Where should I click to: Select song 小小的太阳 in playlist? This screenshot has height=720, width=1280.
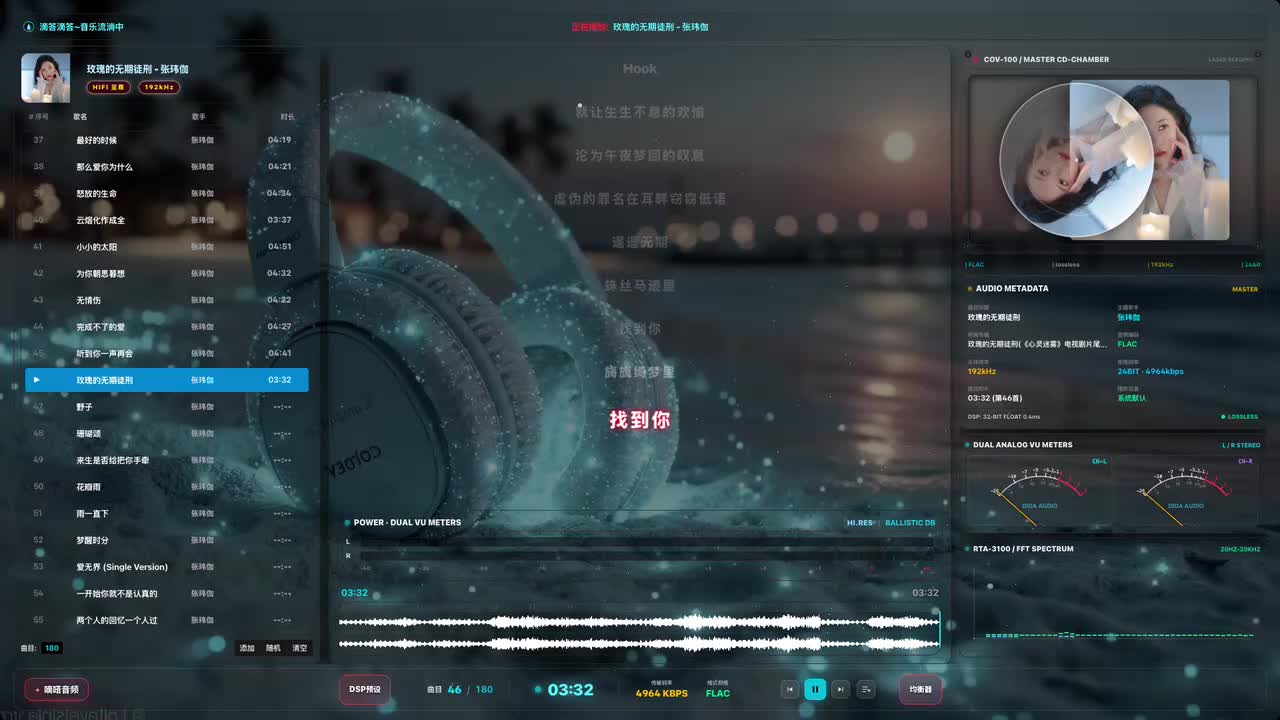point(167,247)
